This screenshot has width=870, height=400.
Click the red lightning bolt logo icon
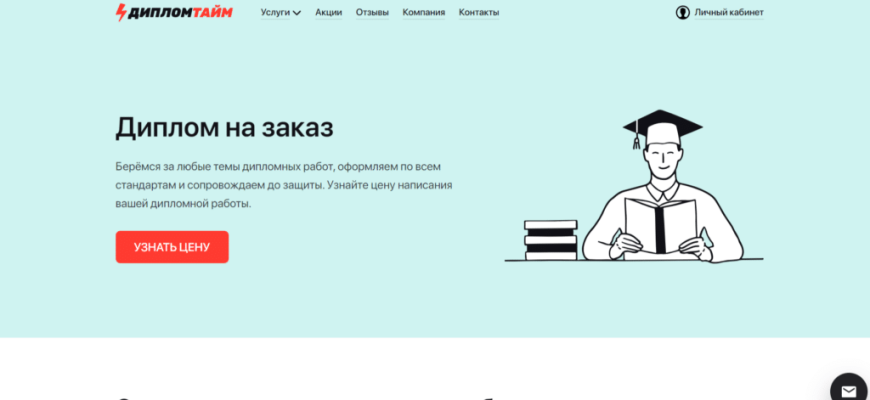121,12
